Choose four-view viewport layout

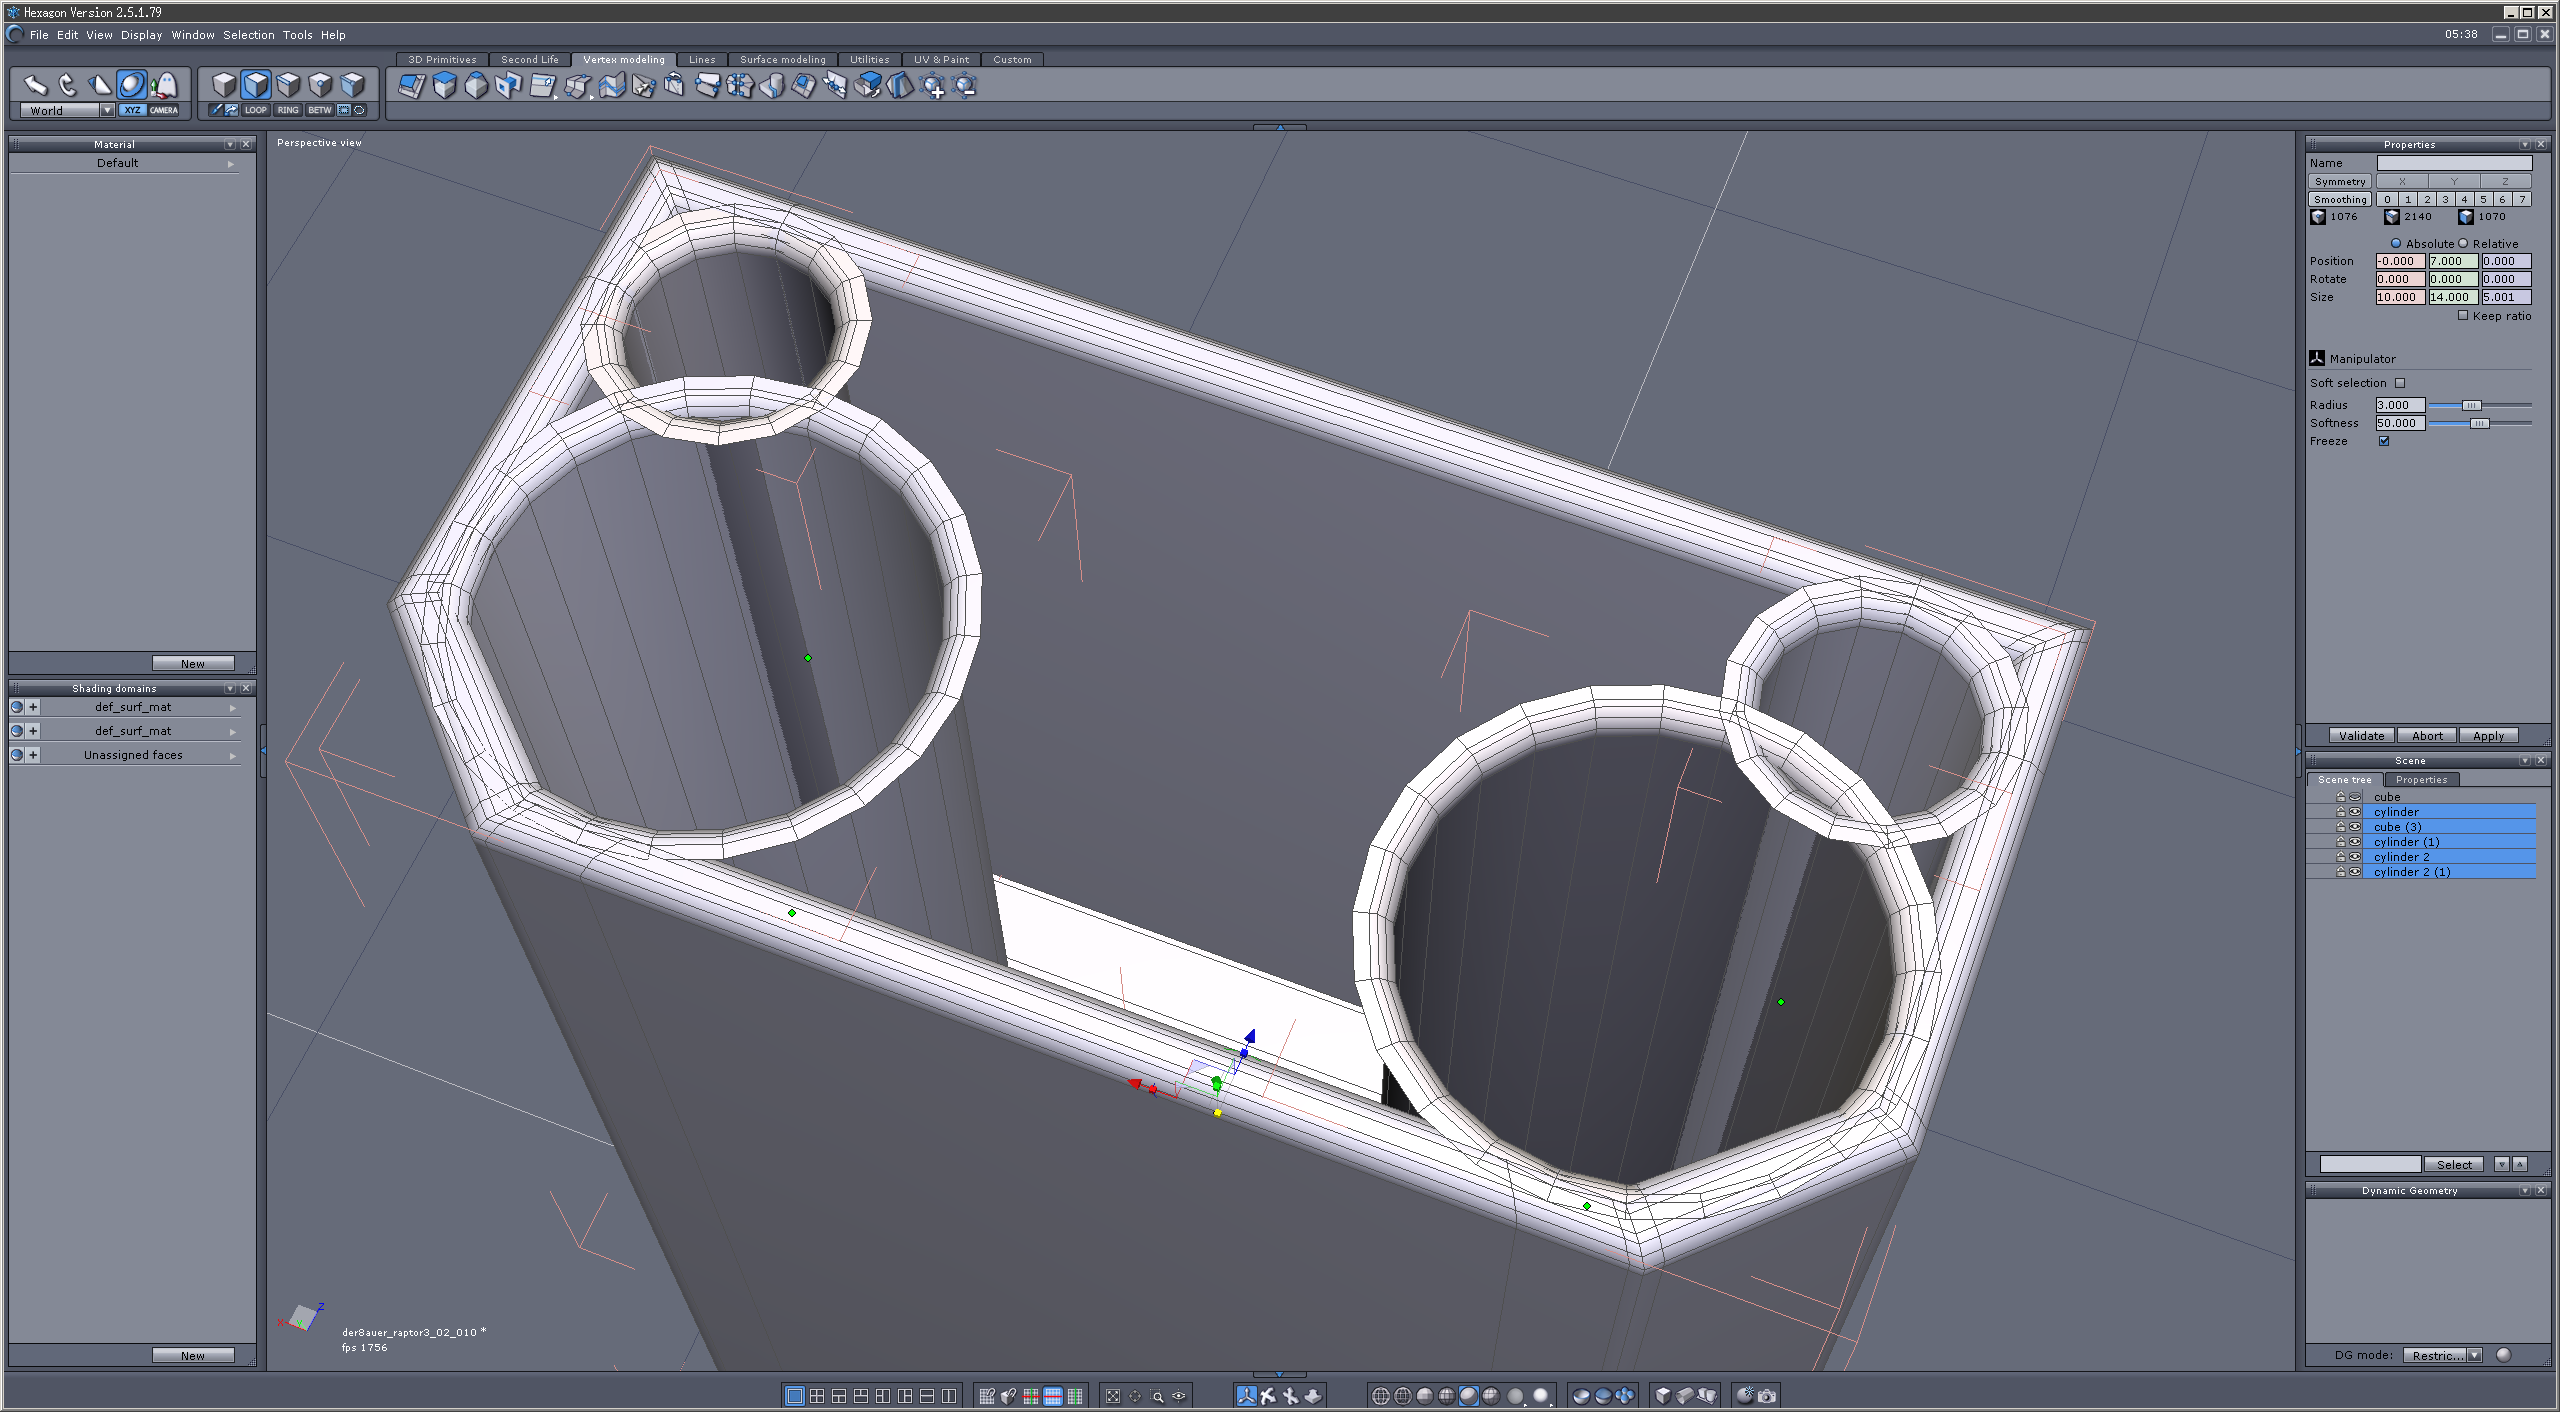[817, 1396]
